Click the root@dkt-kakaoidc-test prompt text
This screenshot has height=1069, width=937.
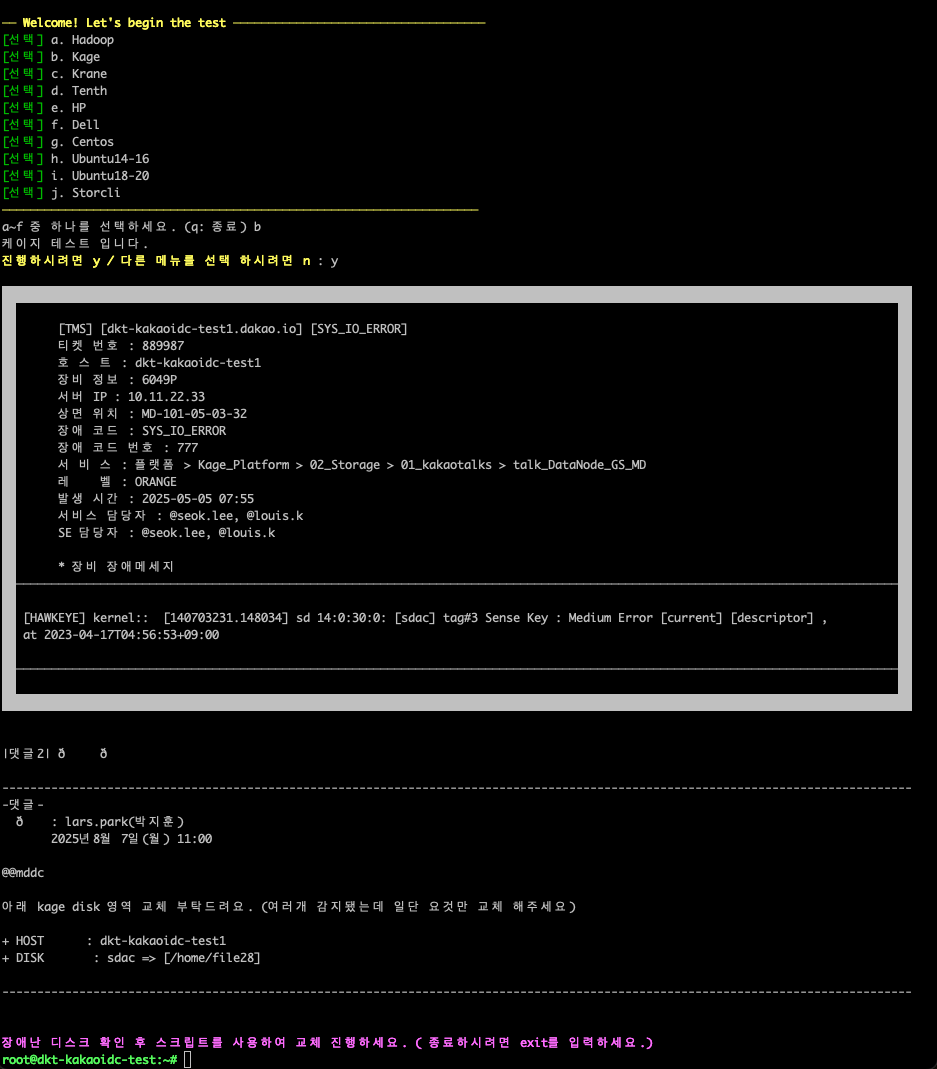[89, 1059]
